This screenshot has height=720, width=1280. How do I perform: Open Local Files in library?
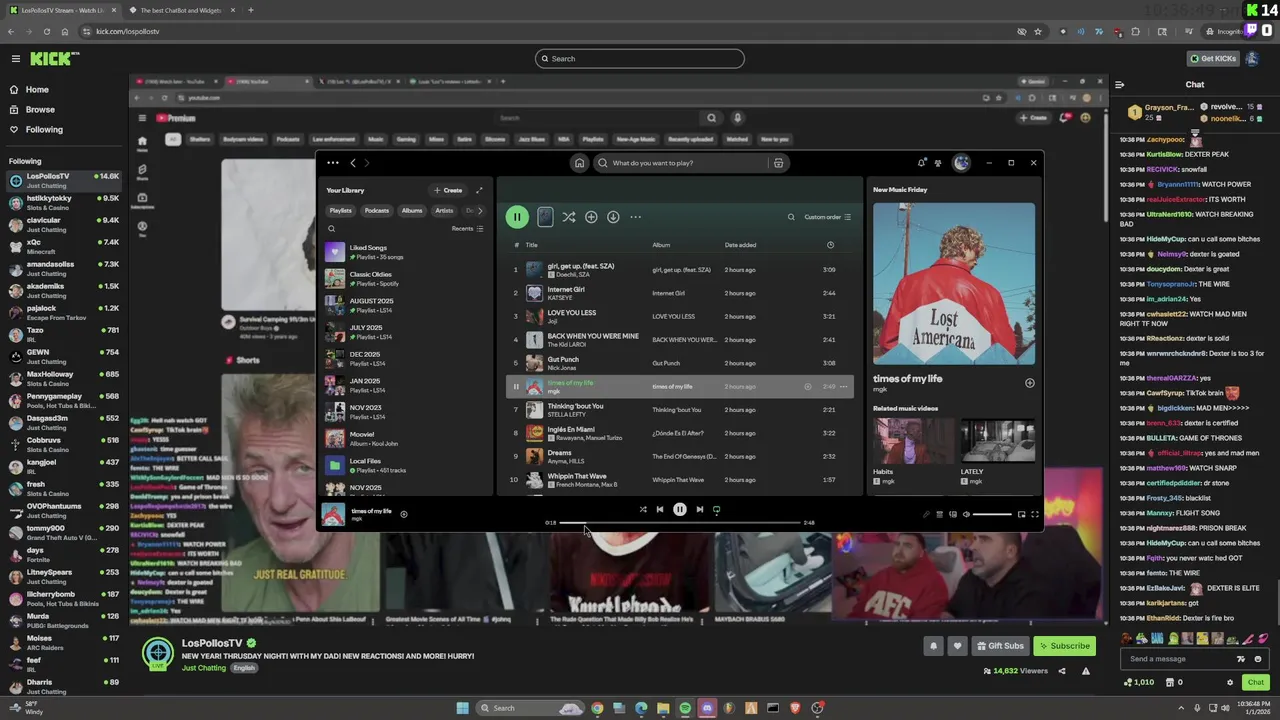pos(405,465)
